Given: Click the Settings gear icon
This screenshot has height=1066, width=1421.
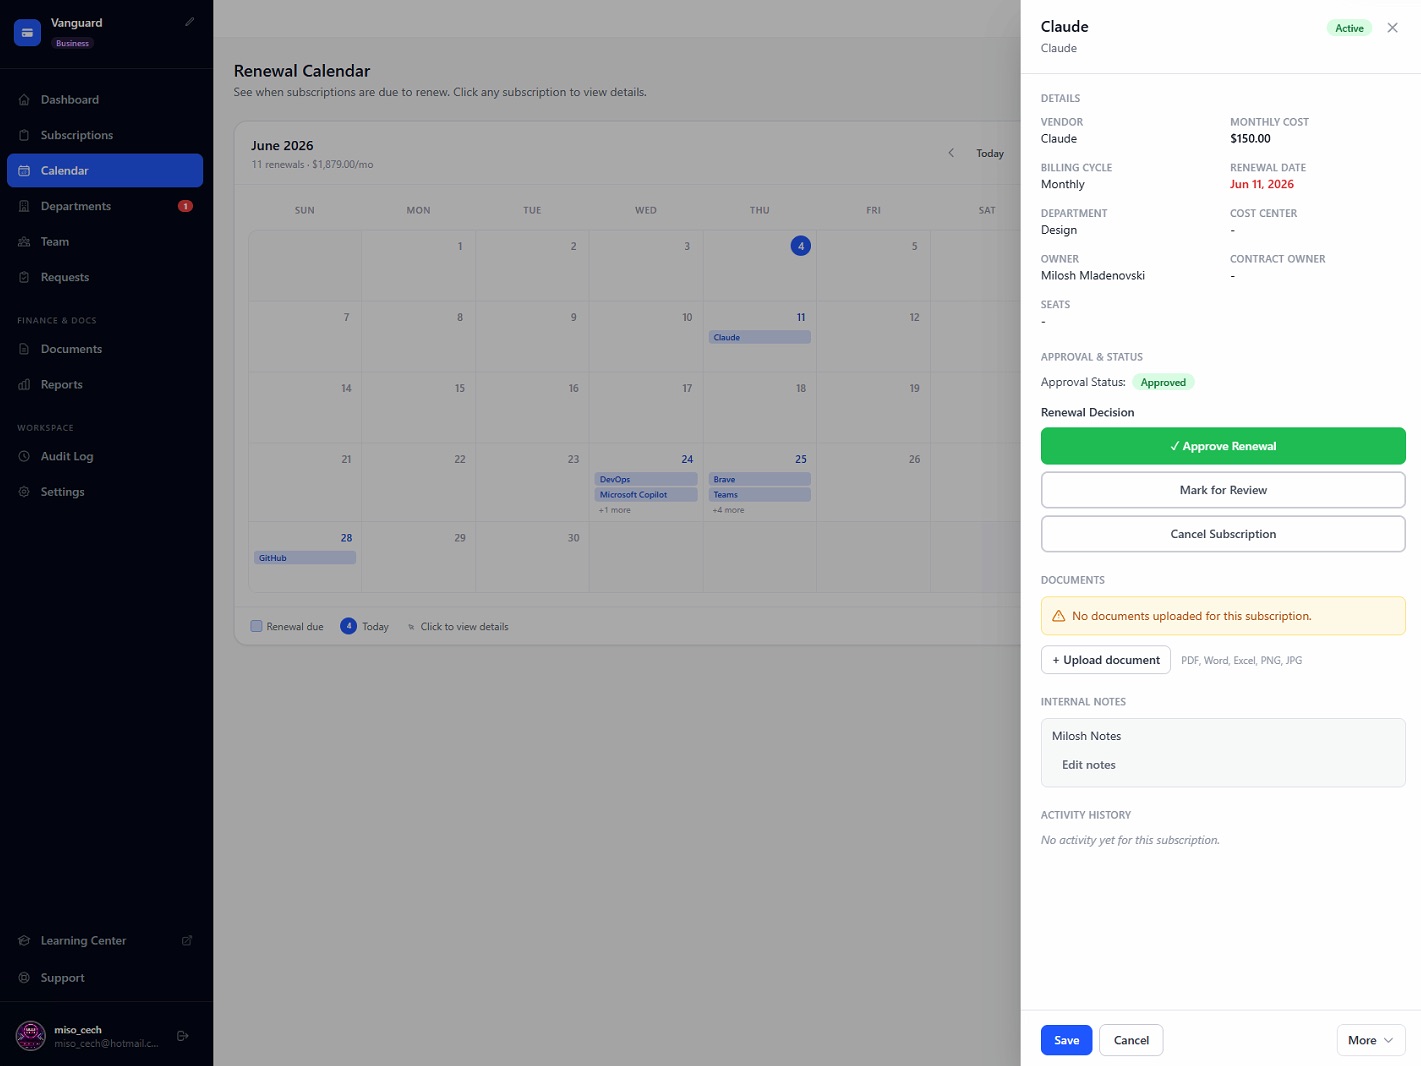Looking at the screenshot, I should tap(24, 492).
